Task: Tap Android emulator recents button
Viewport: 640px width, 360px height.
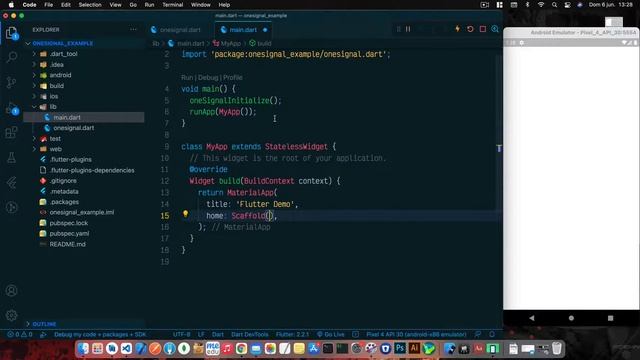Action: pos(610,318)
